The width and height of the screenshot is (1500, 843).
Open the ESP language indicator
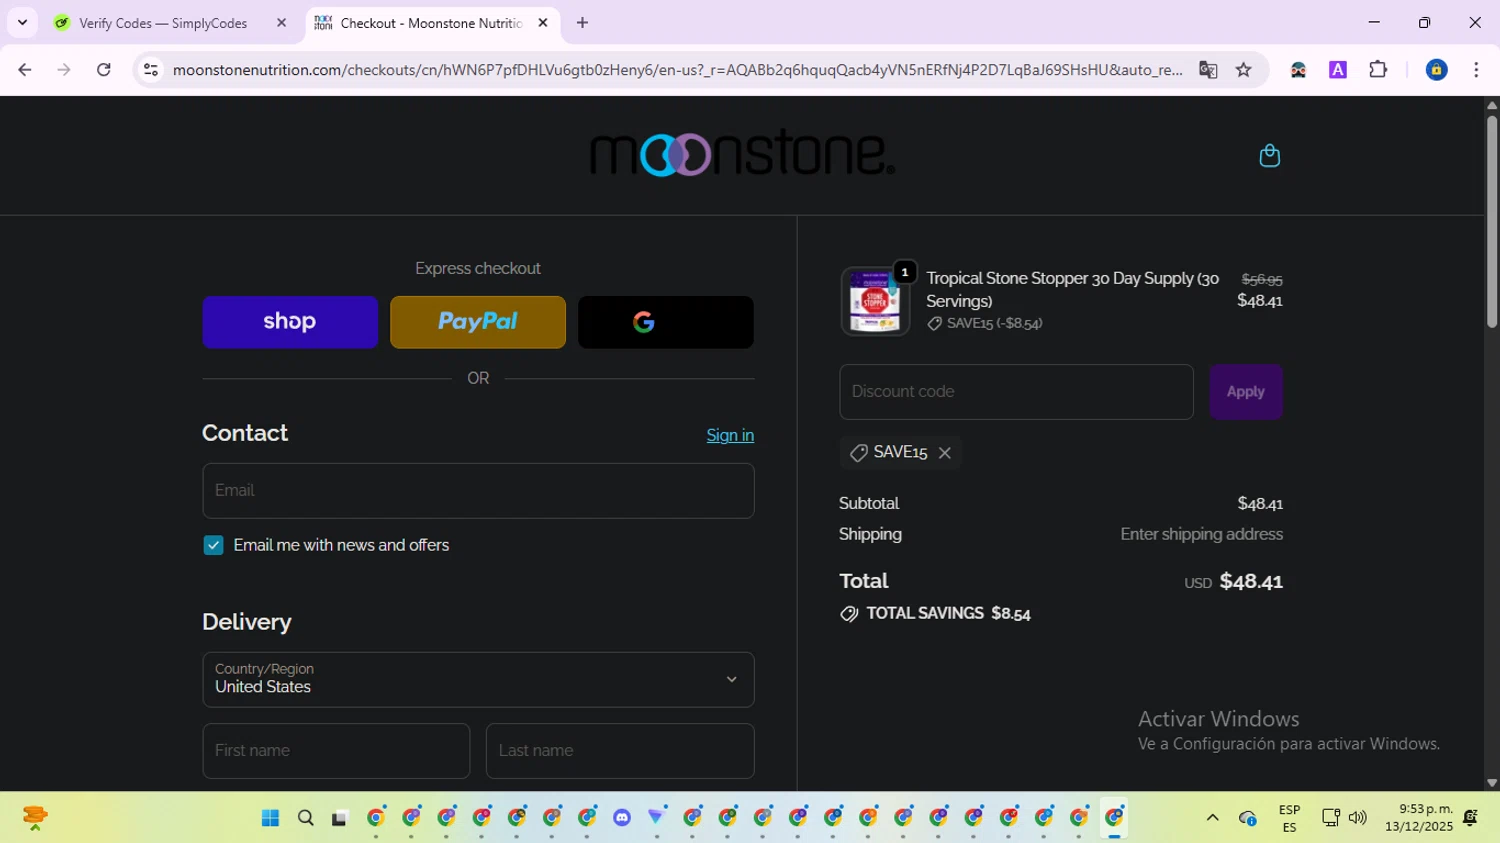coord(1289,818)
